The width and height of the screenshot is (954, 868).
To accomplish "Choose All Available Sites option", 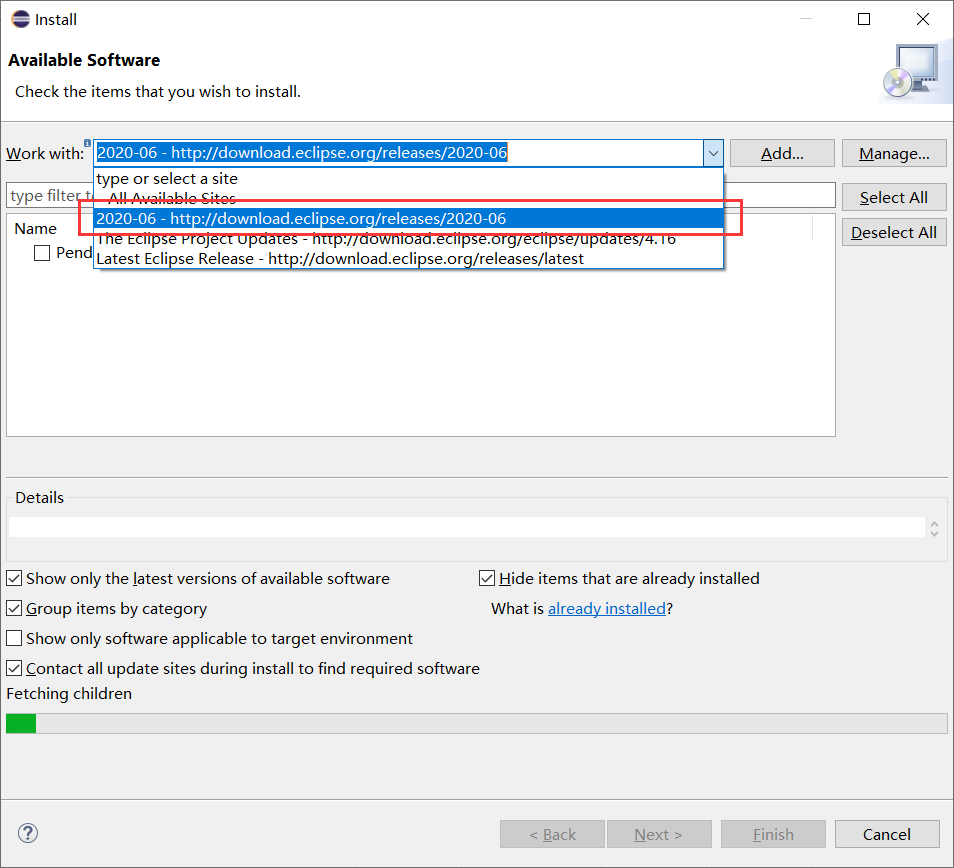I will (408, 198).
